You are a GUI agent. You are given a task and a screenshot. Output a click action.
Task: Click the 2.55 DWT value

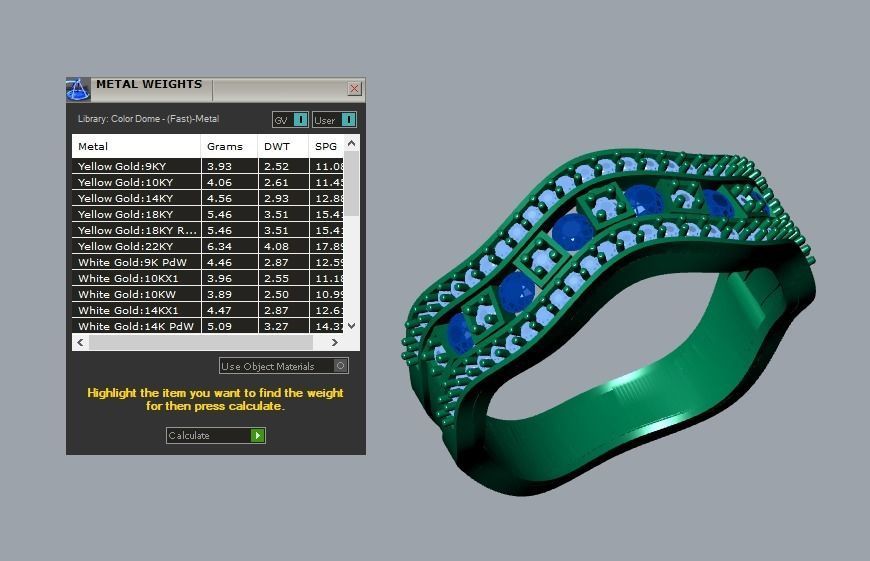click(276, 279)
